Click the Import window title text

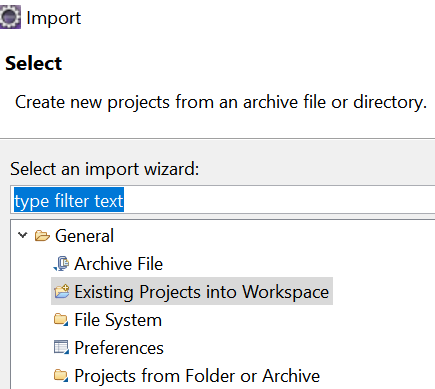pos(54,18)
